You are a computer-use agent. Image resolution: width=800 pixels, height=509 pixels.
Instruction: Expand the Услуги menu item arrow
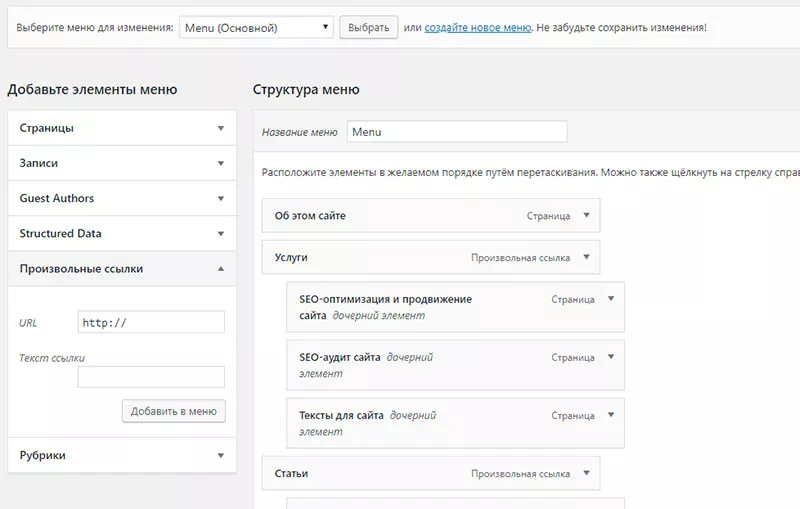click(586, 257)
